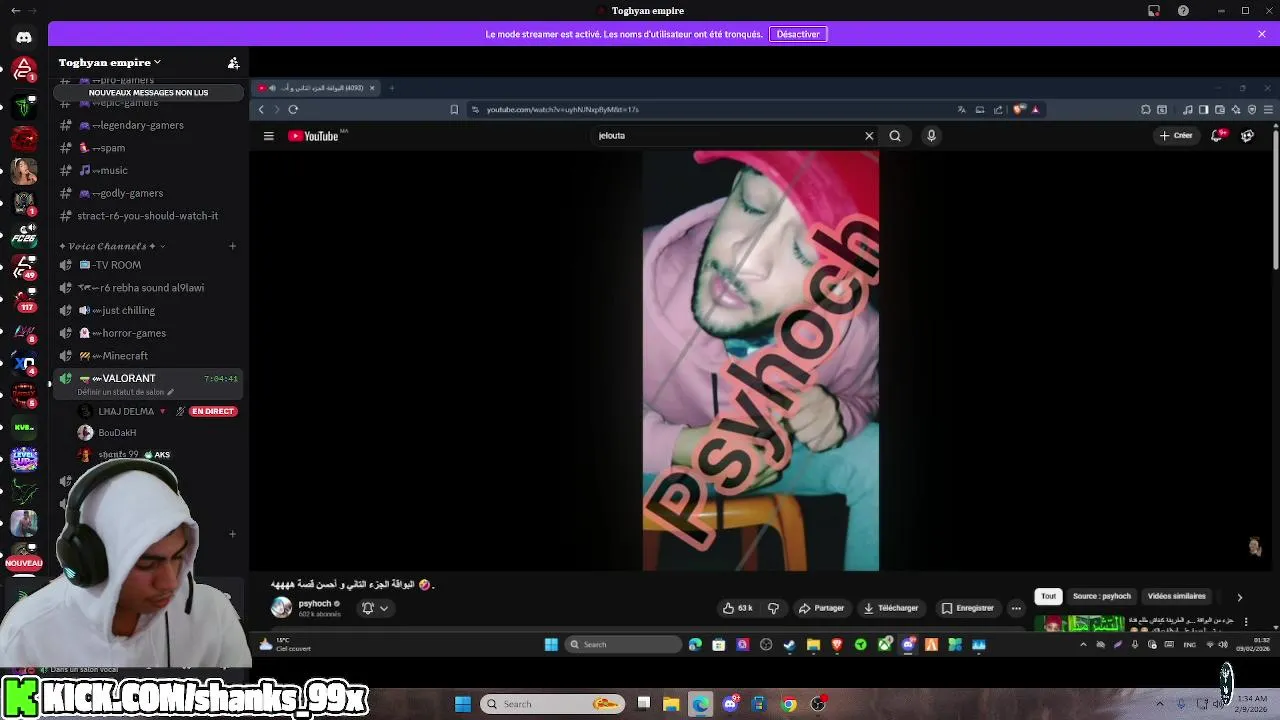
Task: Close the YouTube browser tab
Action: [372, 88]
